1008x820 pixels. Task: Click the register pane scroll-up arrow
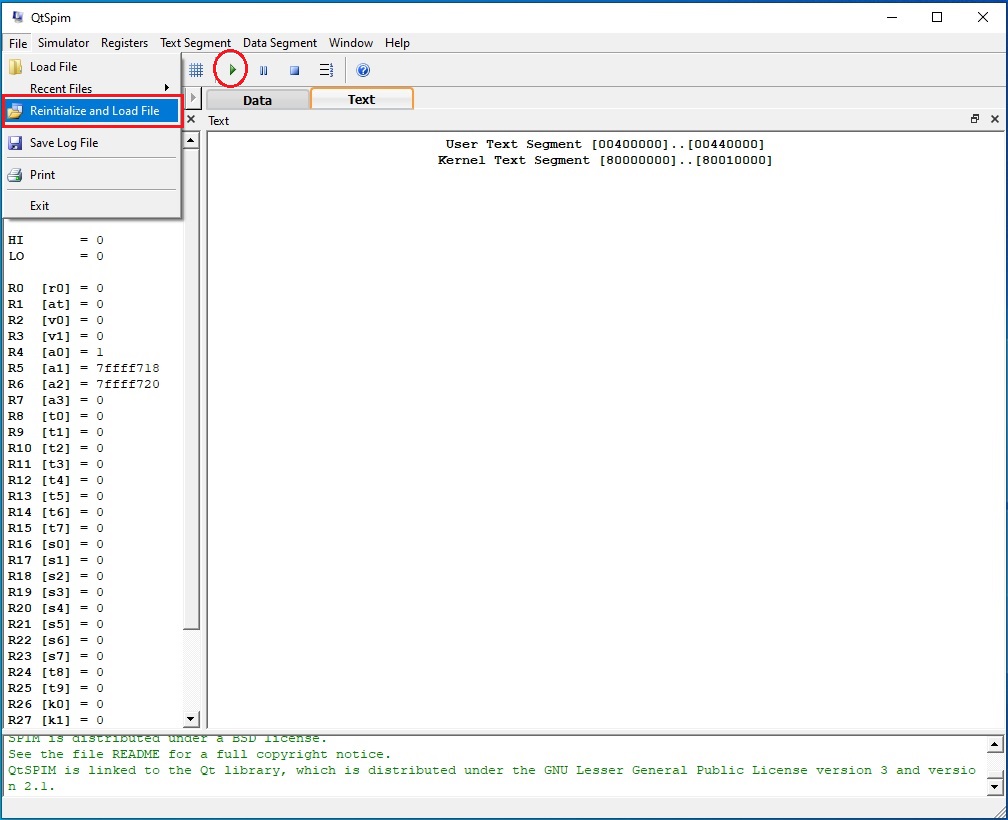[x=191, y=140]
